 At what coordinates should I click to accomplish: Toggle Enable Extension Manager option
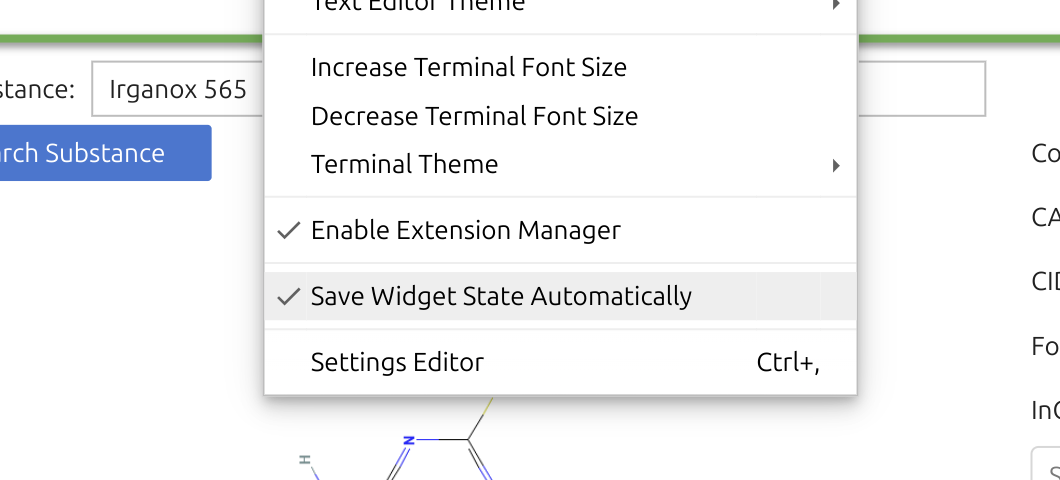tap(560, 231)
